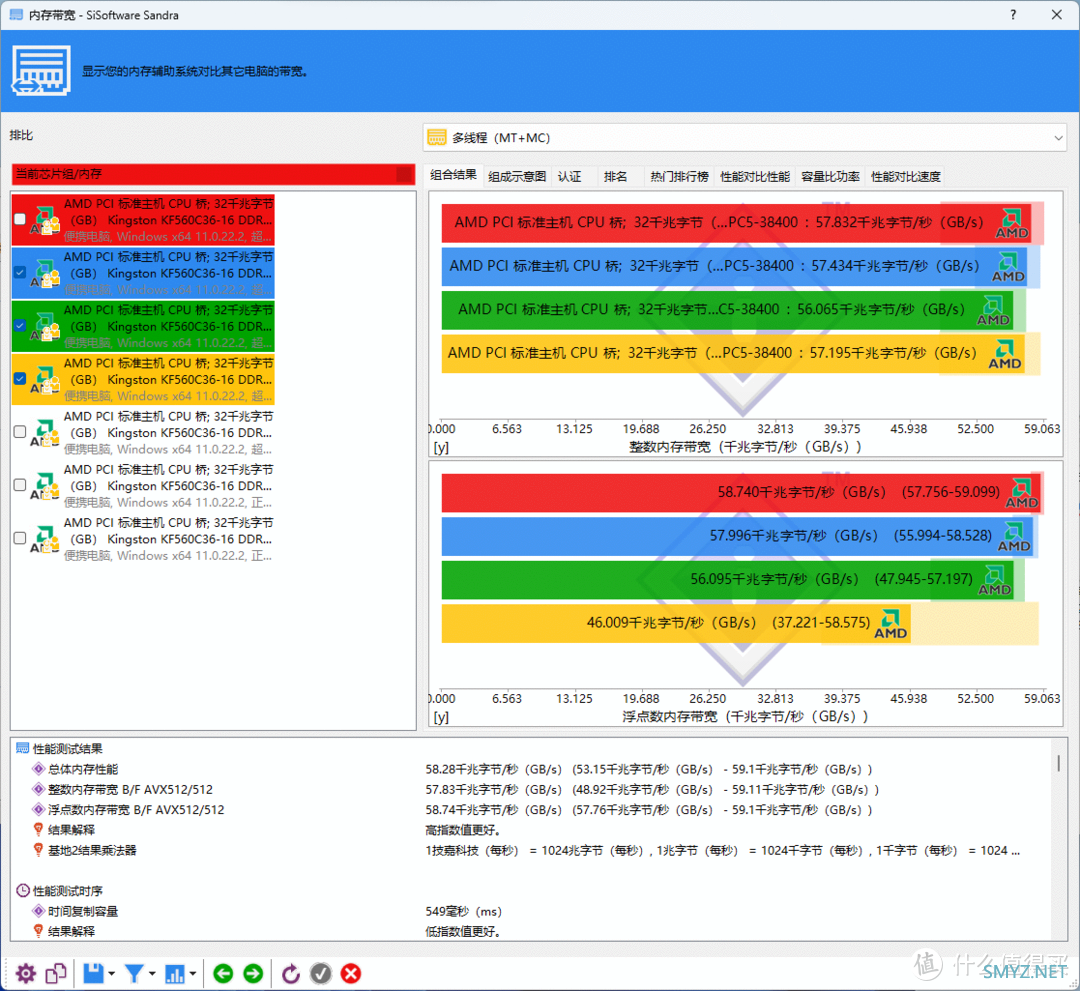Click the diamond icon beside 时间复制容量
1080x991 pixels.
point(39,911)
